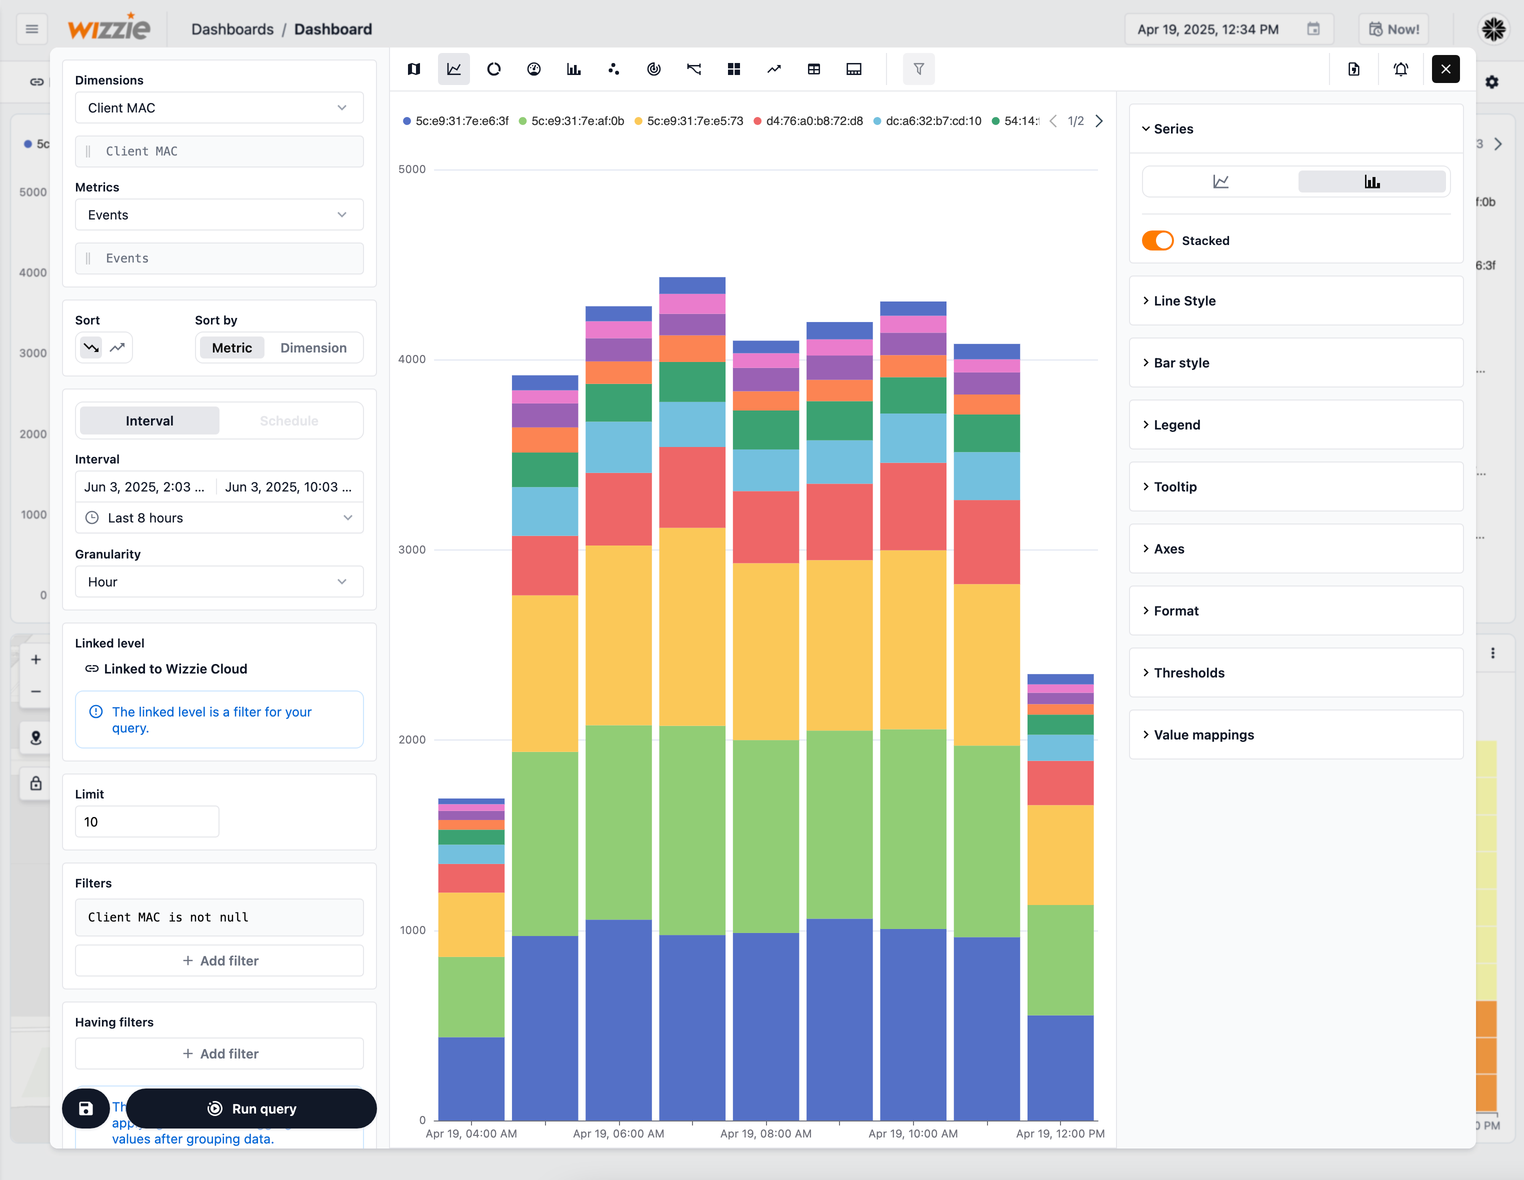The image size is (1524, 1180).
Task: Toggle the Stacked switch off
Action: (x=1158, y=241)
